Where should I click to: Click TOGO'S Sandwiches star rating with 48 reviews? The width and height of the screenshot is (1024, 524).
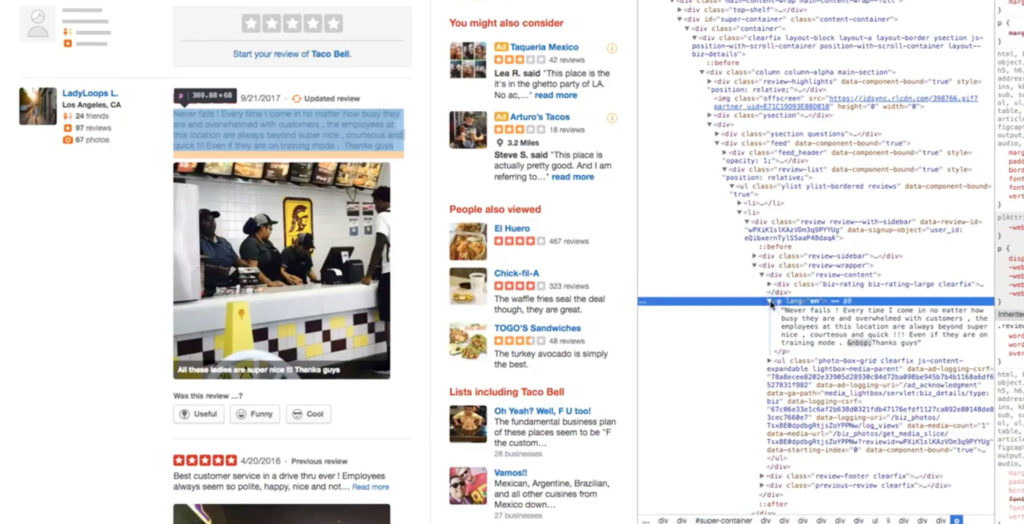tap(519, 341)
